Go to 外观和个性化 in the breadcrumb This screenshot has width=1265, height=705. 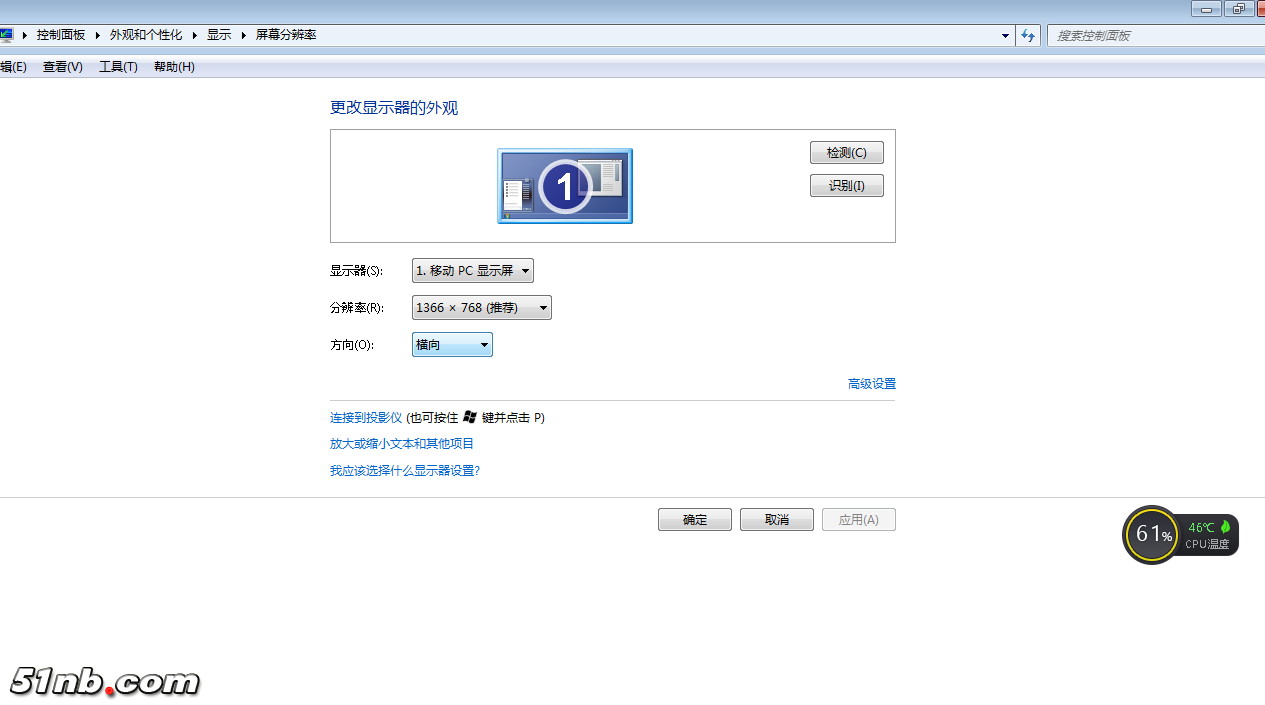point(146,35)
